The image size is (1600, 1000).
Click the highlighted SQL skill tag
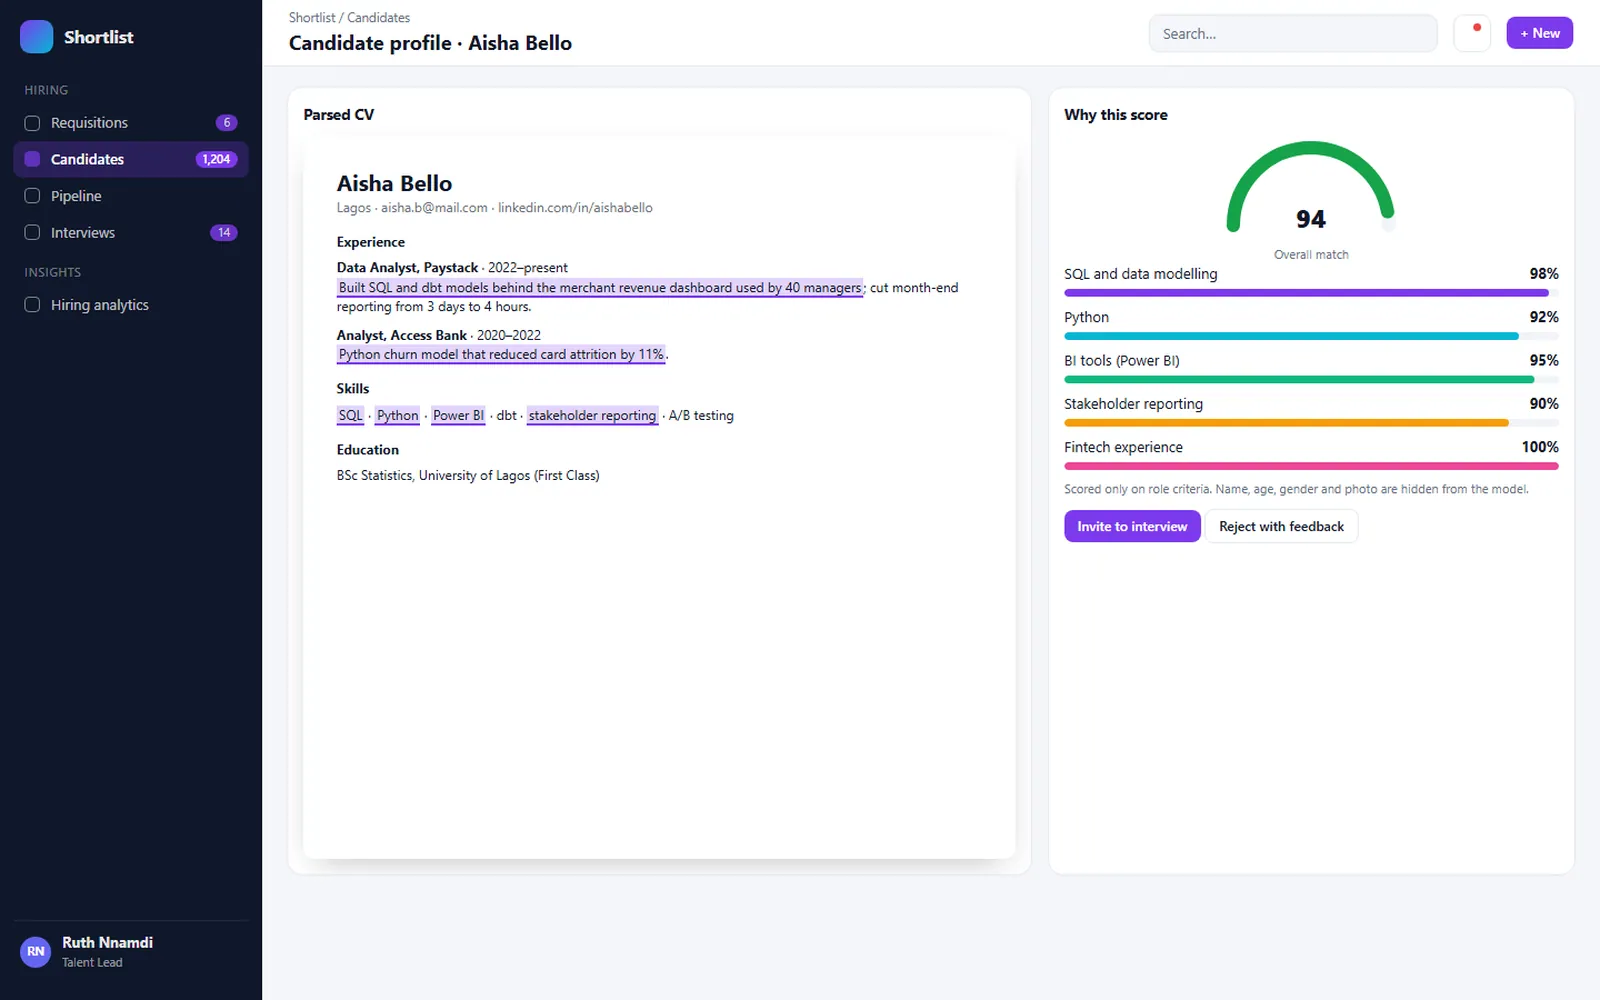(x=351, y=416)
